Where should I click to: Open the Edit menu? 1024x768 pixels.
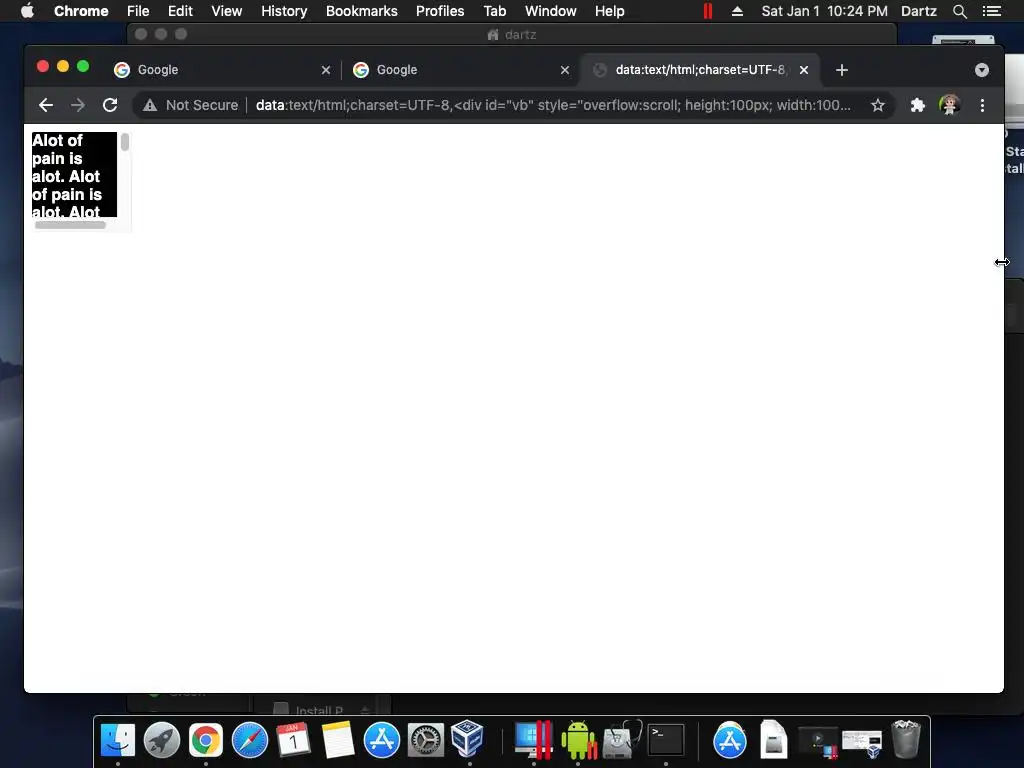[x=180, y=11]
